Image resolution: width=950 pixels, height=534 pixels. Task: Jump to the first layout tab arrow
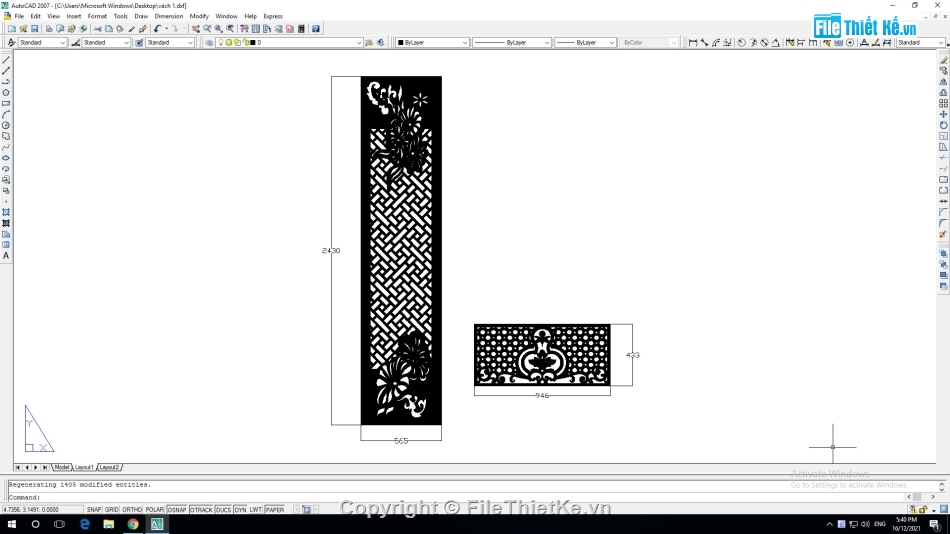(18, 467)
